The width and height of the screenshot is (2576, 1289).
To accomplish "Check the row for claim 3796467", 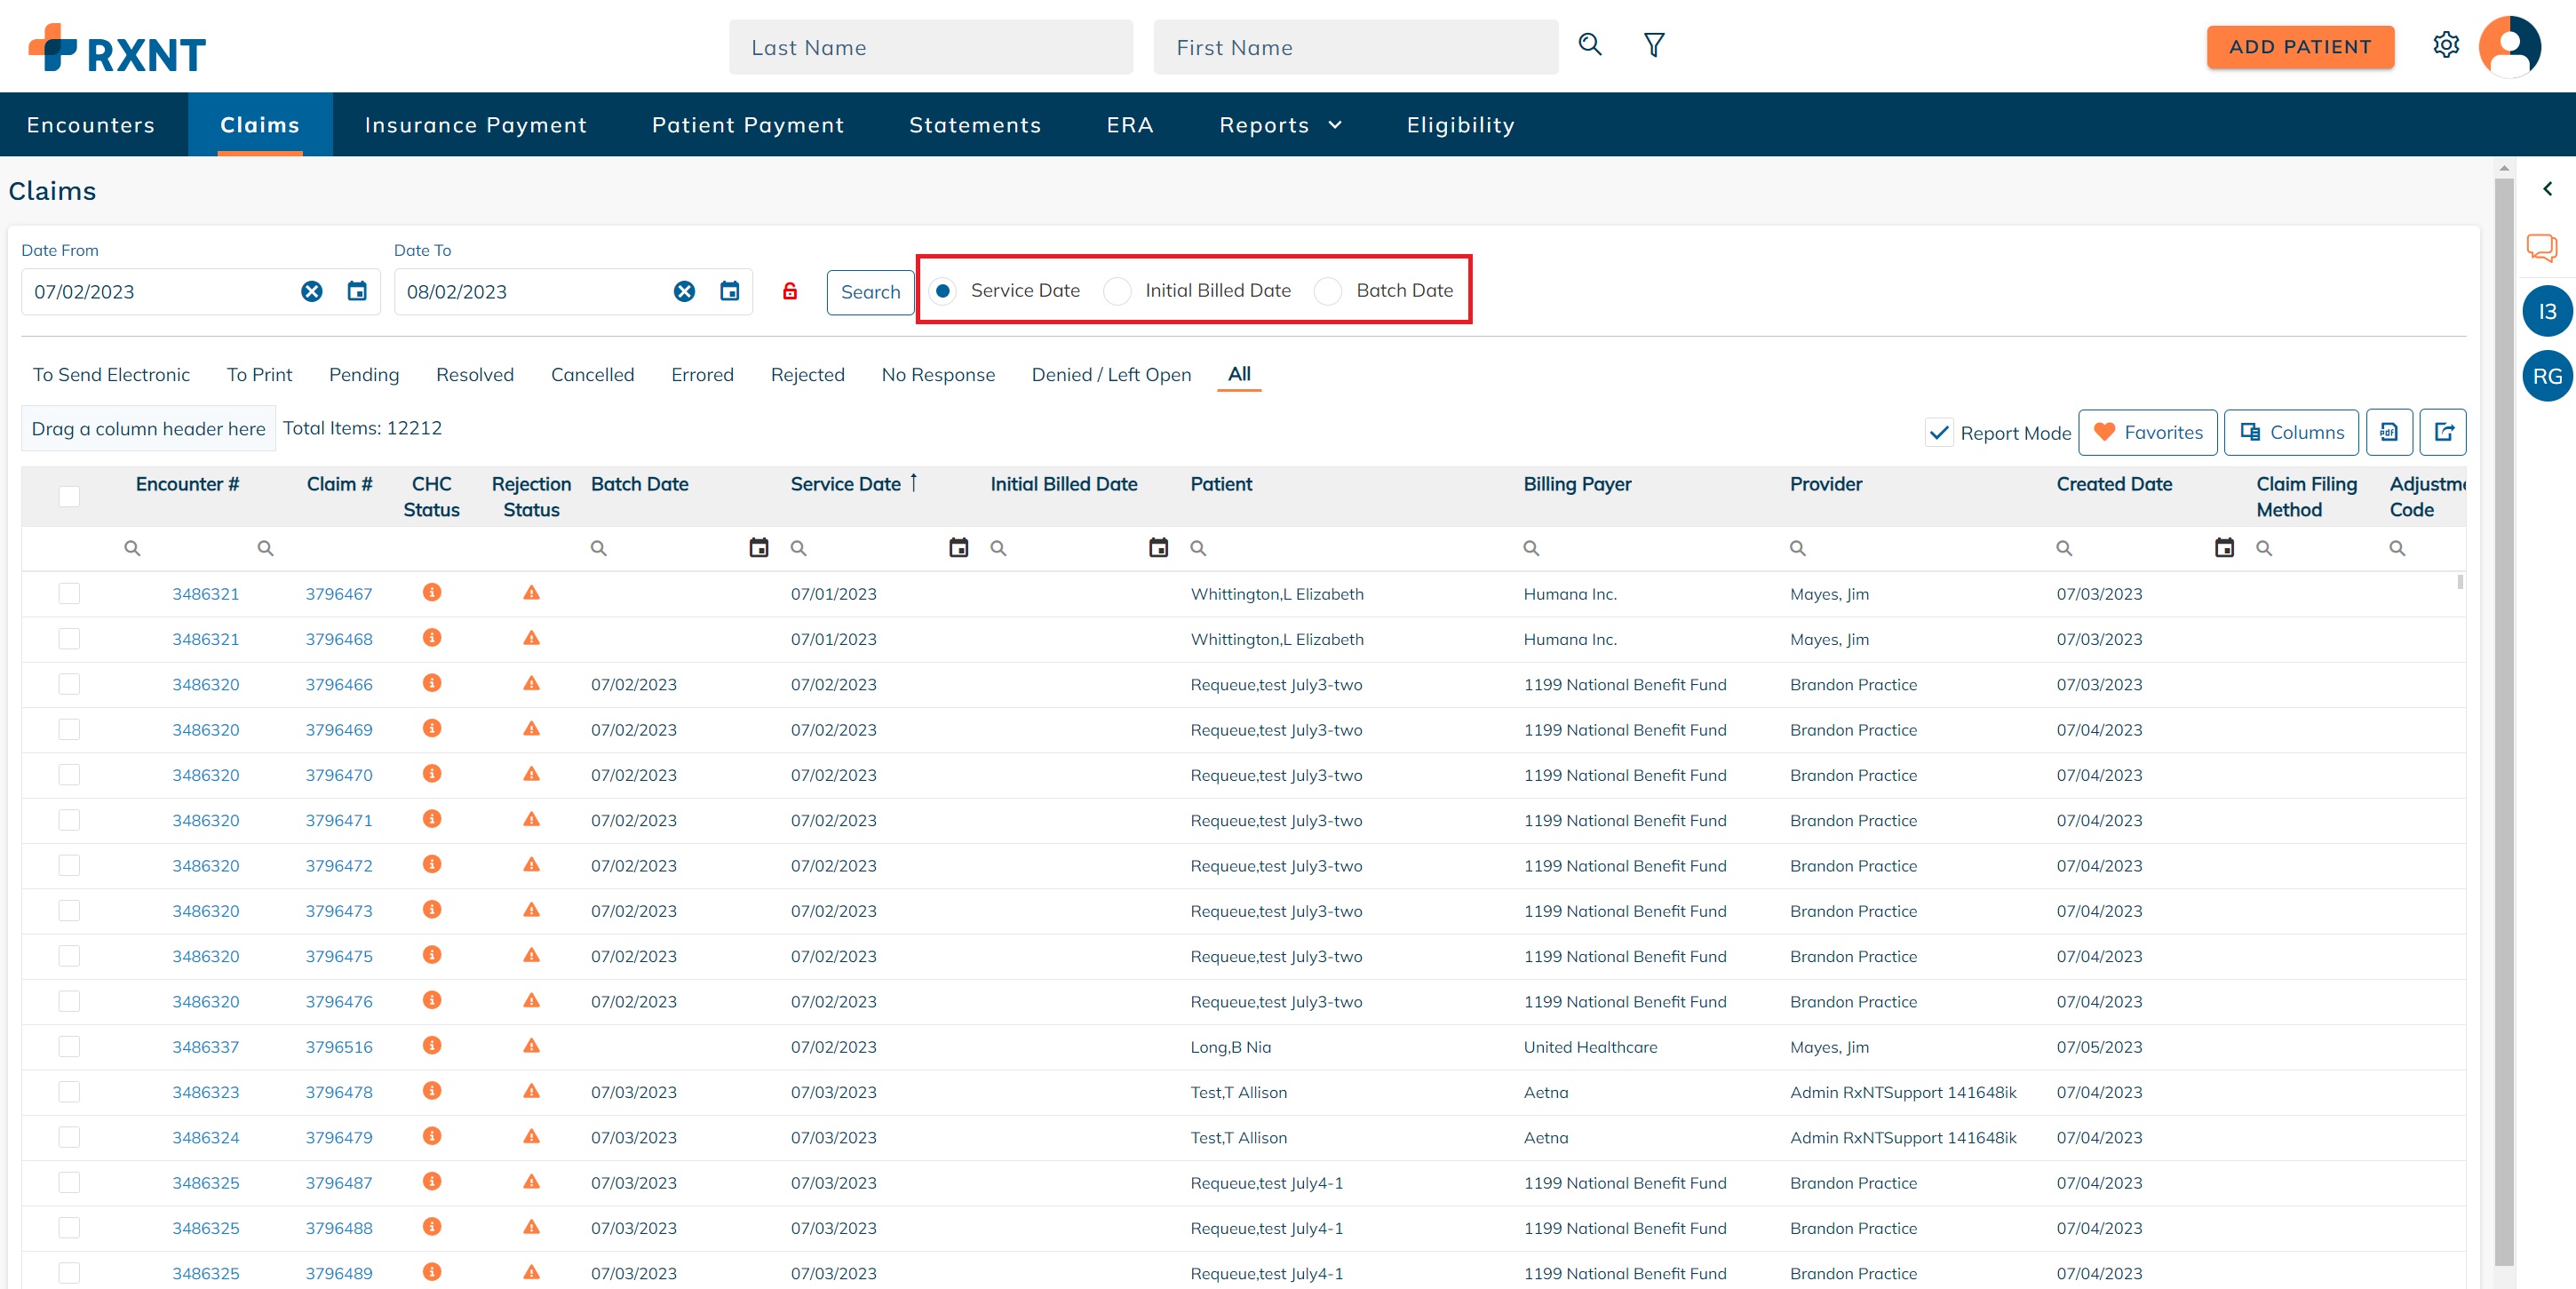I will pos(69,593).
